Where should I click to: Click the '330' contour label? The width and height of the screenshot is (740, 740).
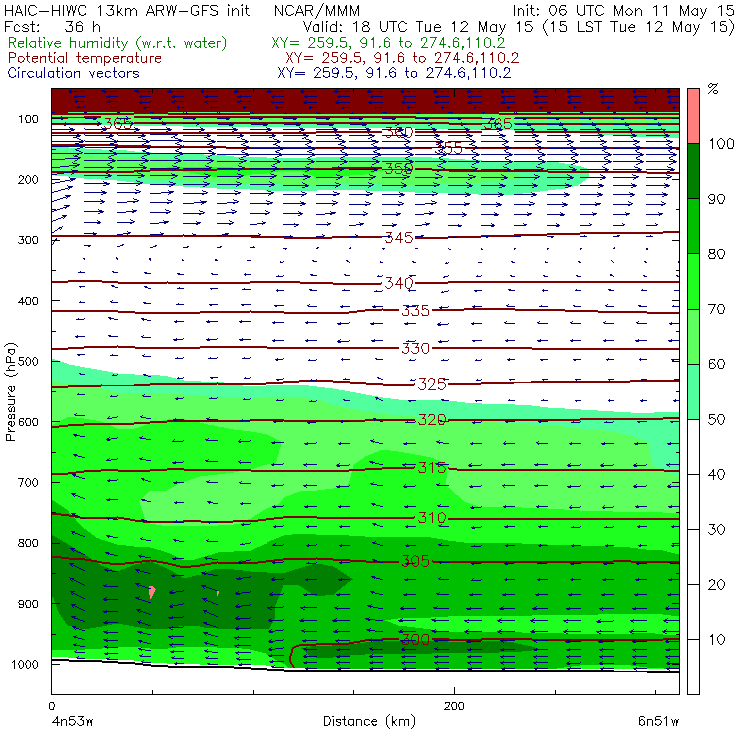pos(415,349)
